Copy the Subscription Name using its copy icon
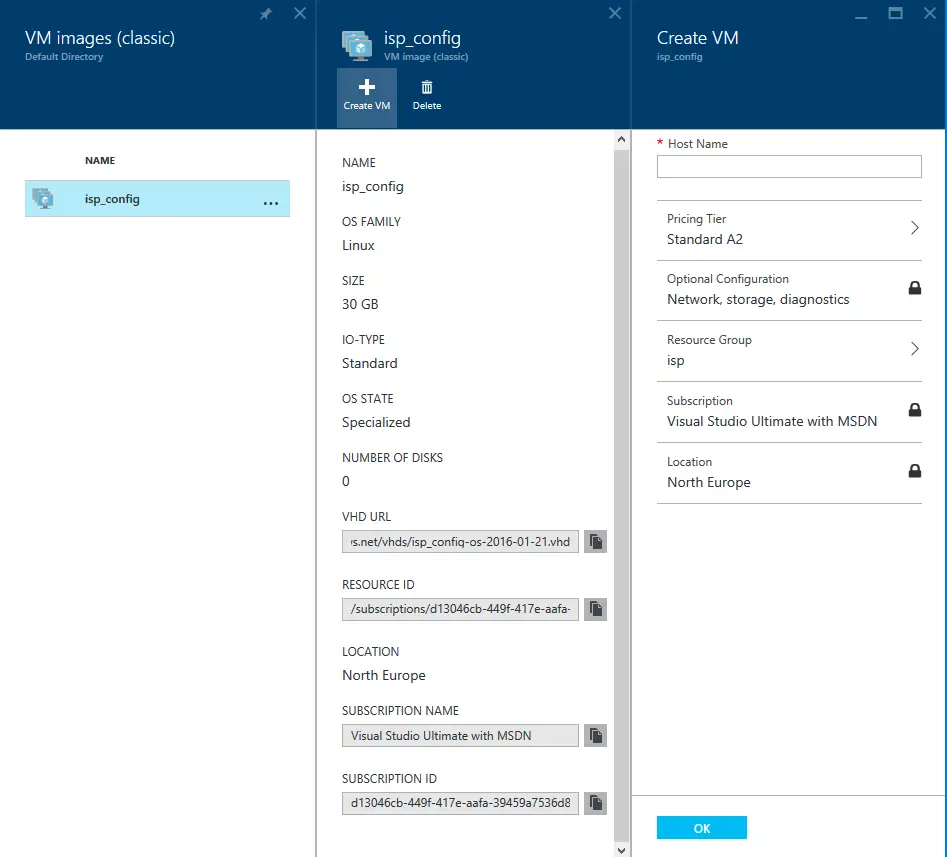947x857 pixels. coord(595,735)
